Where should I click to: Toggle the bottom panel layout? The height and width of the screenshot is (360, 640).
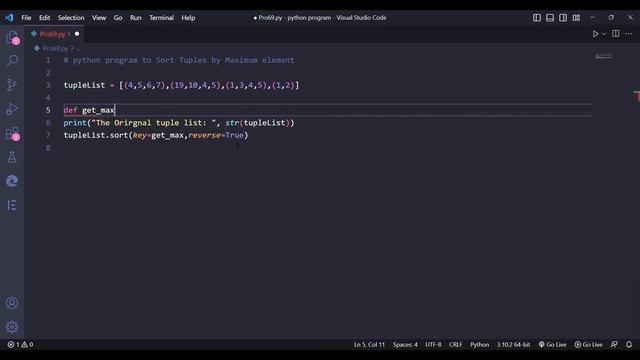pyautogui.click(x=550, y=18)
